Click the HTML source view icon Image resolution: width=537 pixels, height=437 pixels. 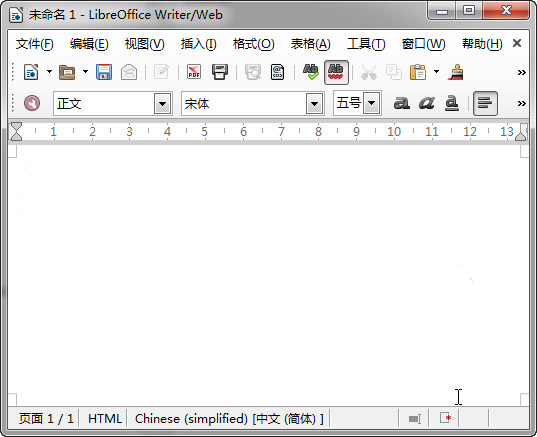[x=277, y=72]
